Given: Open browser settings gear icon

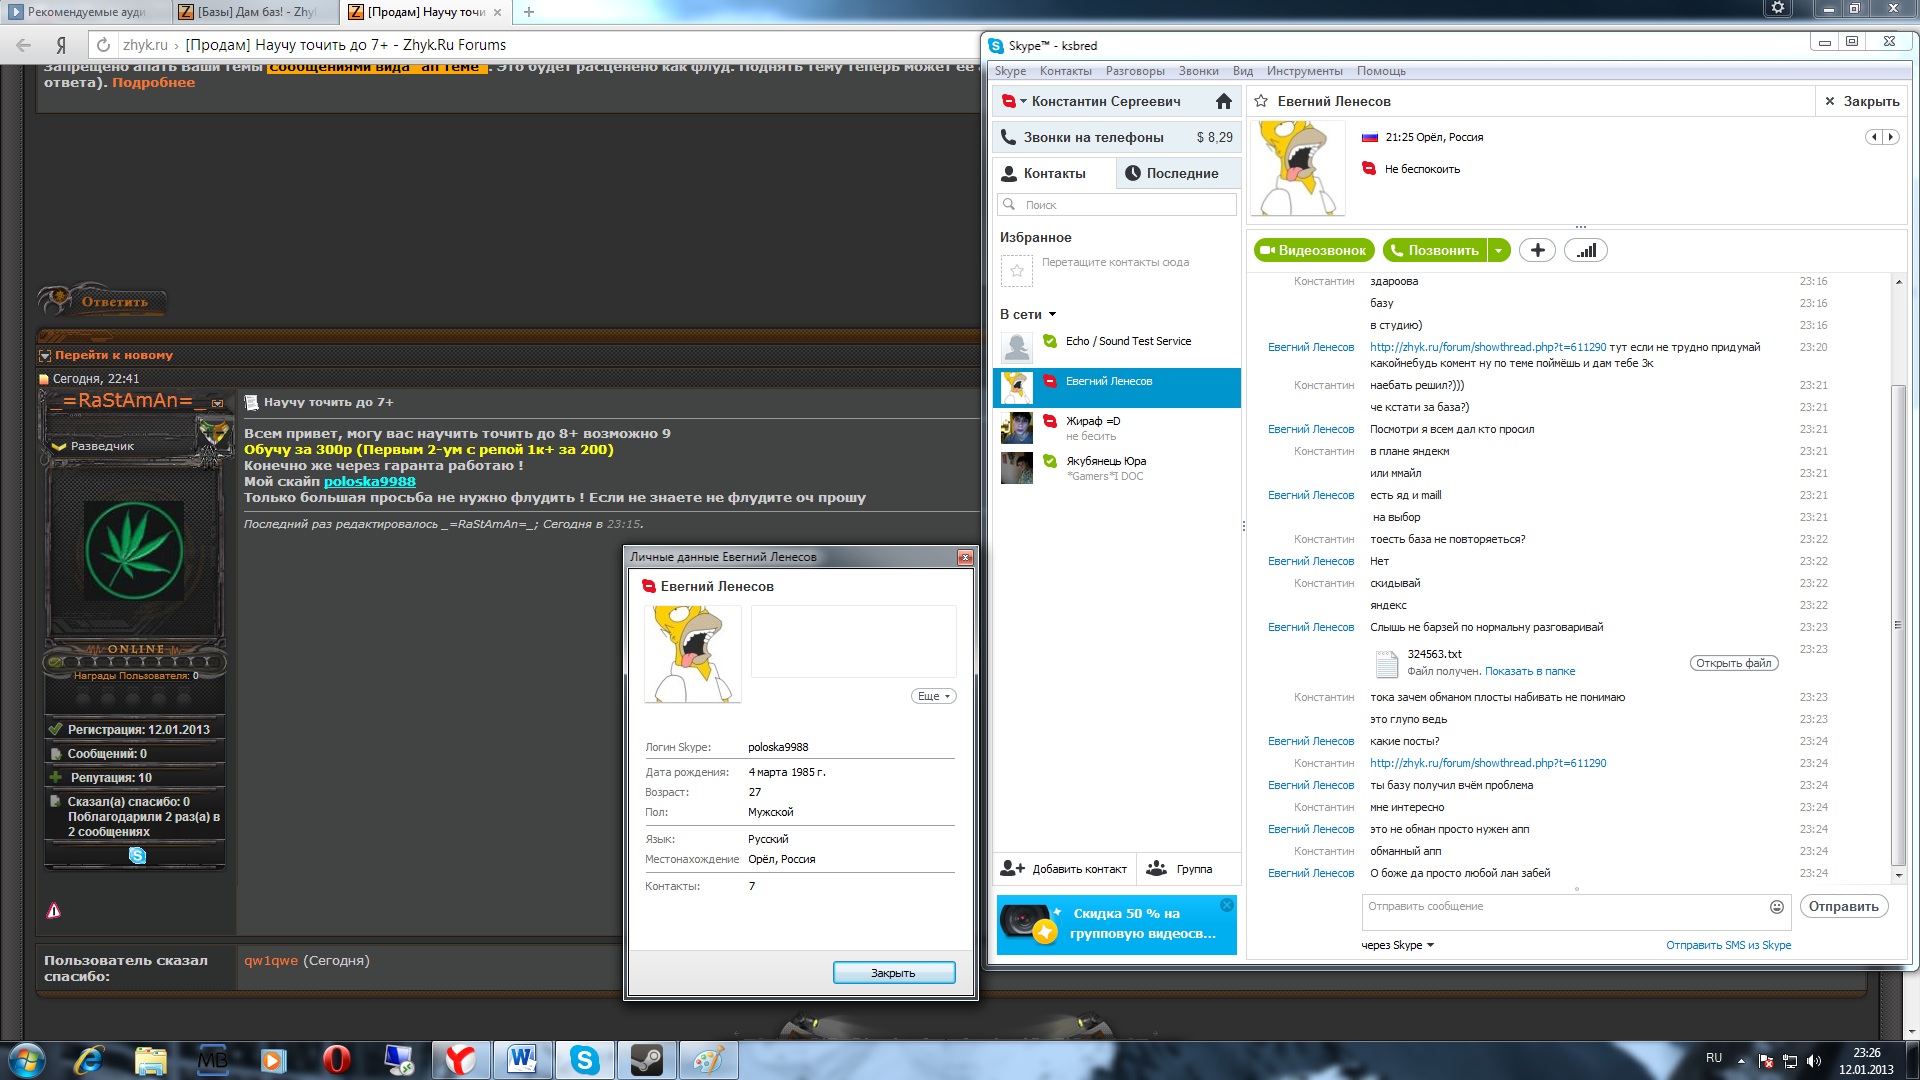Looking at the screenshot, I should (1778, 8).
